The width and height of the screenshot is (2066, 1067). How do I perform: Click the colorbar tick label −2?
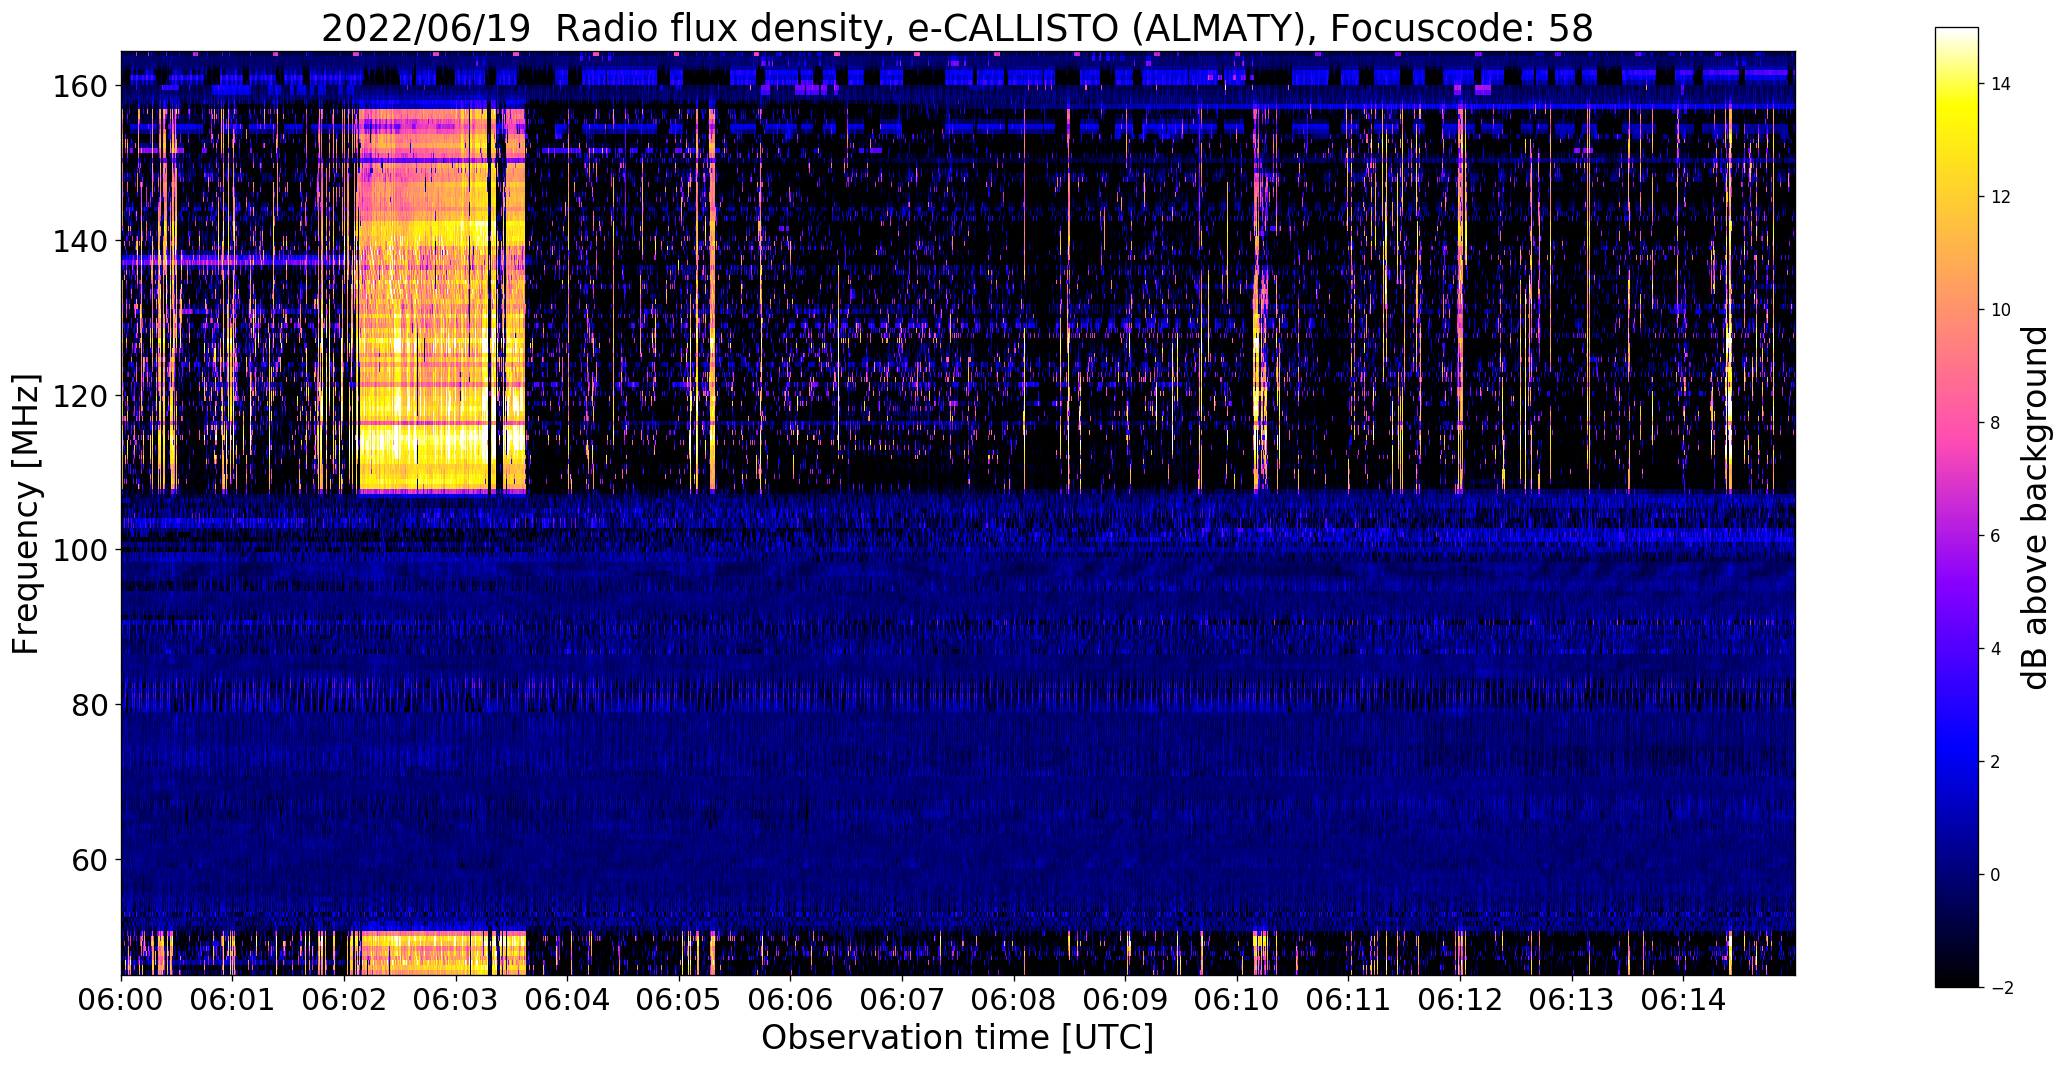(2001, 988)
